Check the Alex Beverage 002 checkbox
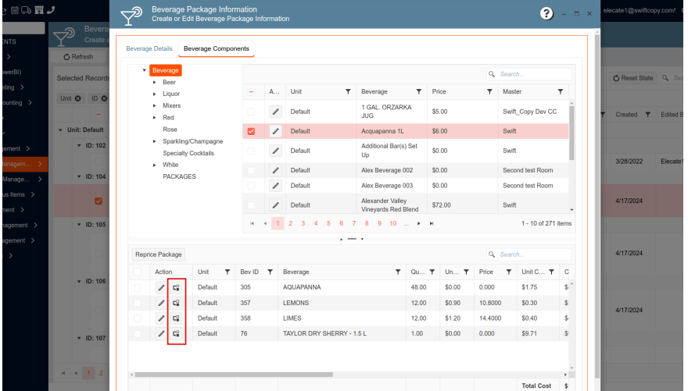Viewport: 688px width, 391px height. click(251, 170)
